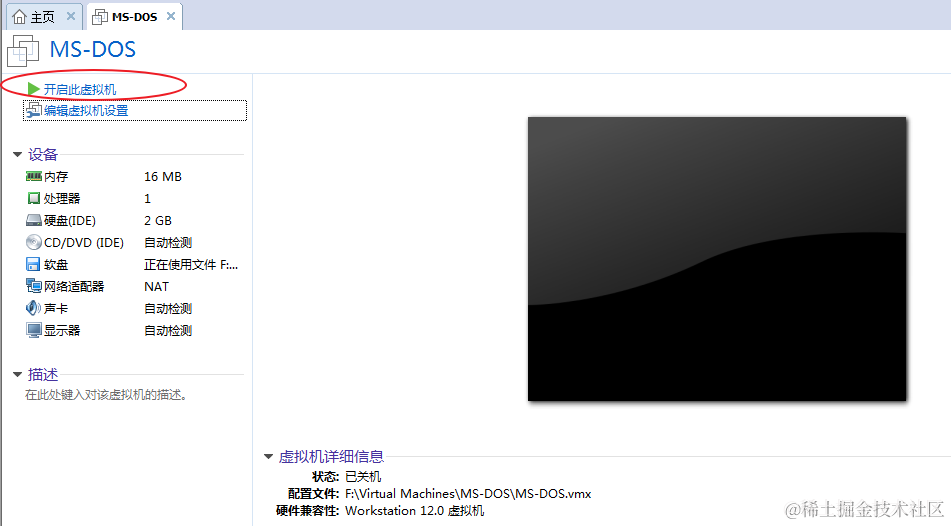The height and width of the screenshot is (526, 951).
Task: Open the 显示器 display device label
Action: (62, 330)
